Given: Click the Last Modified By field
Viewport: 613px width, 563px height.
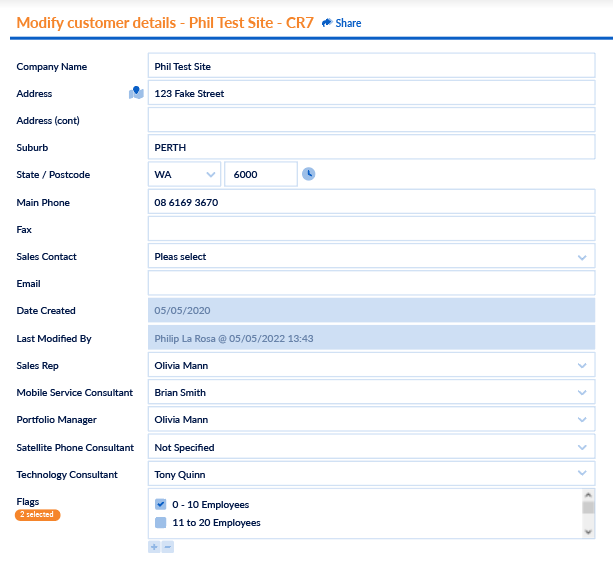Looking at the screenshot, I should [371, 338].
